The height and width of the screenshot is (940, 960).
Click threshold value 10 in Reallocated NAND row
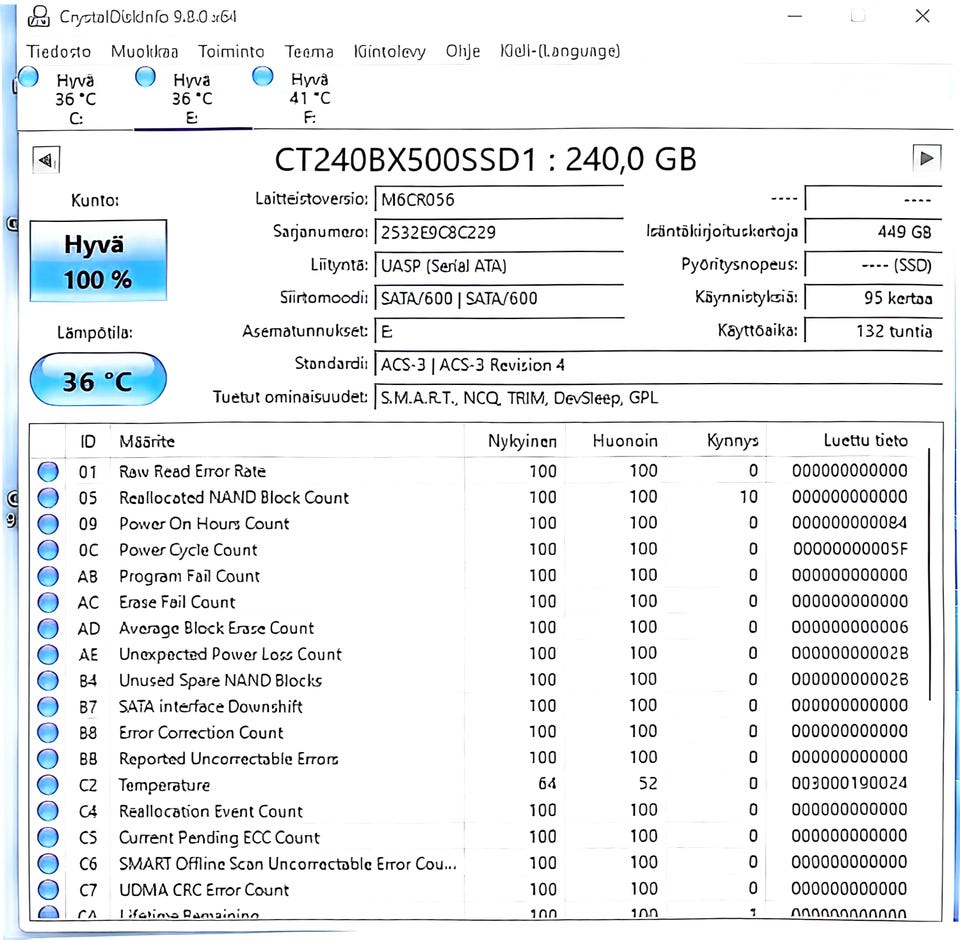coord(748,497)
